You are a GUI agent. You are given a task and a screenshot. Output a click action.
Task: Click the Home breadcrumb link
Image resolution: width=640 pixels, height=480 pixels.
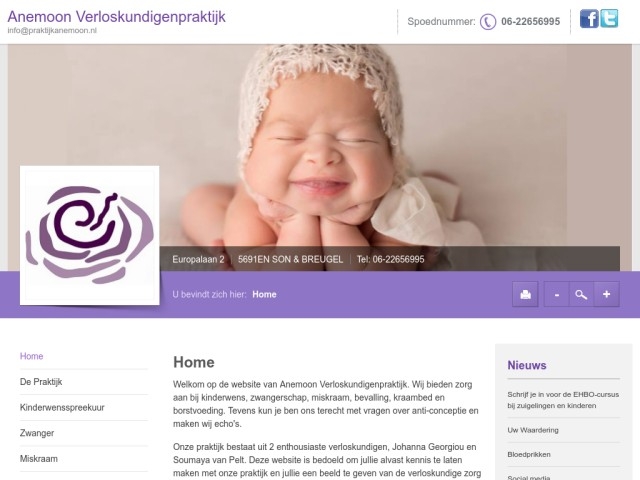coord(264,294)
